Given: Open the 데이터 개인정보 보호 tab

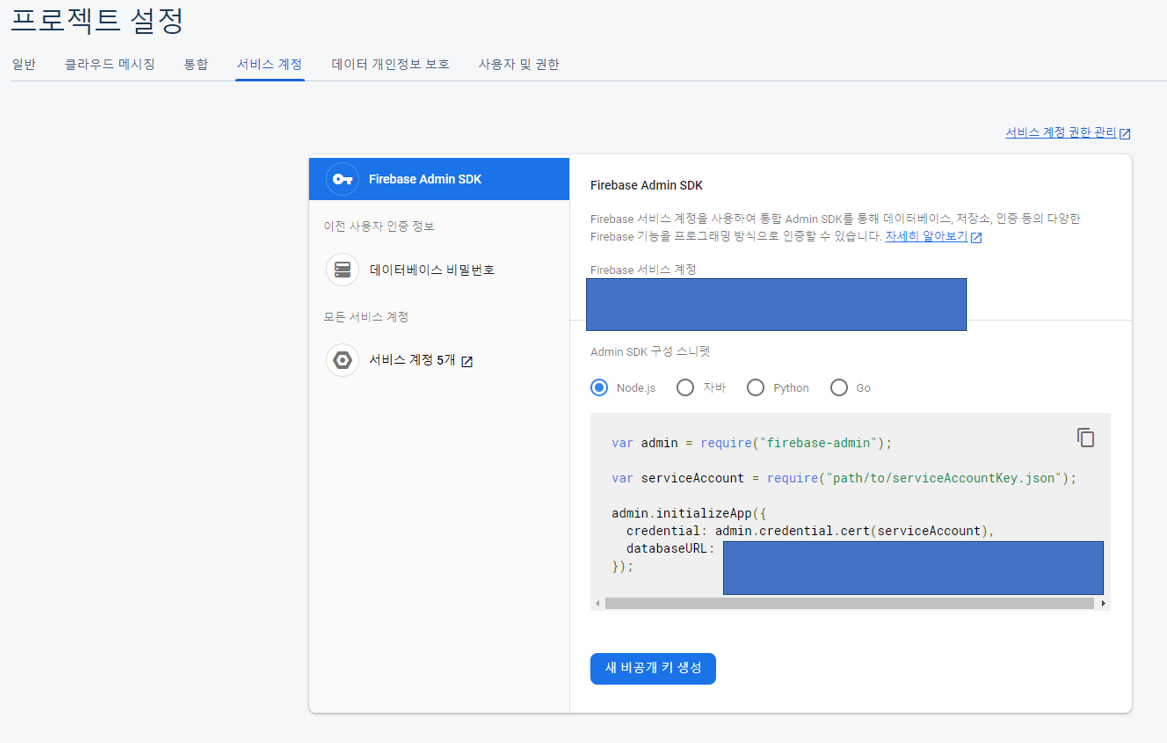Looking at the screenshot, I should pos(390,64).
